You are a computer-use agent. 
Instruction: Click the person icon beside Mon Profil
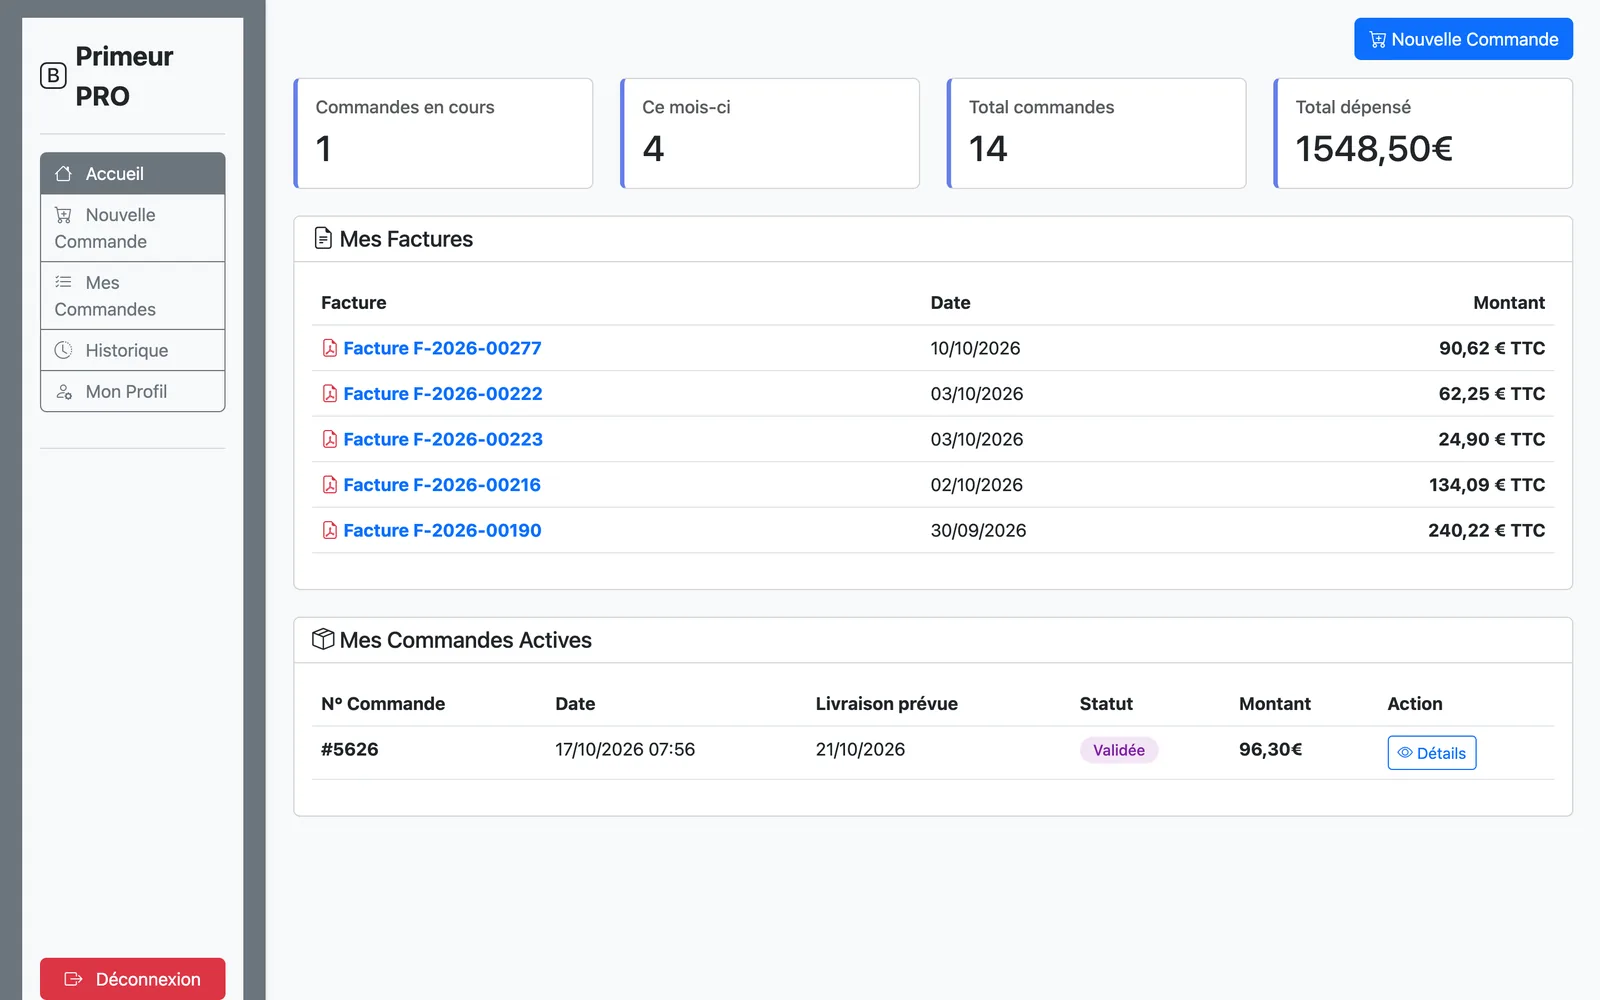[x=63, y=392]
